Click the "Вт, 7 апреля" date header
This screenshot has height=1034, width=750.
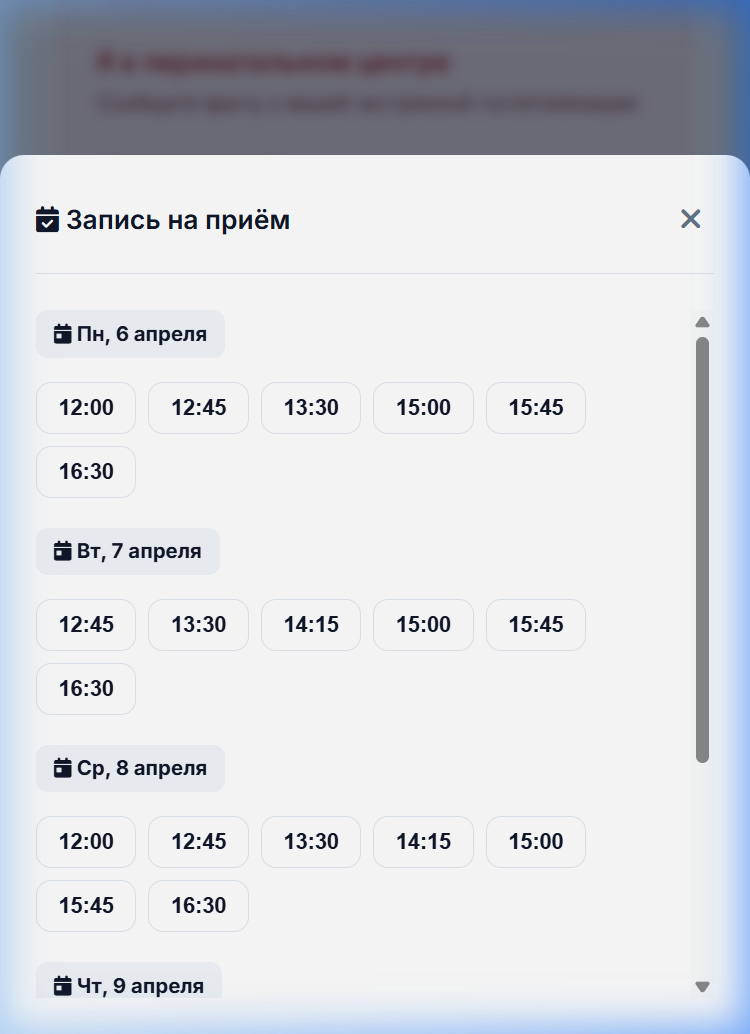[x=127, y=551]
